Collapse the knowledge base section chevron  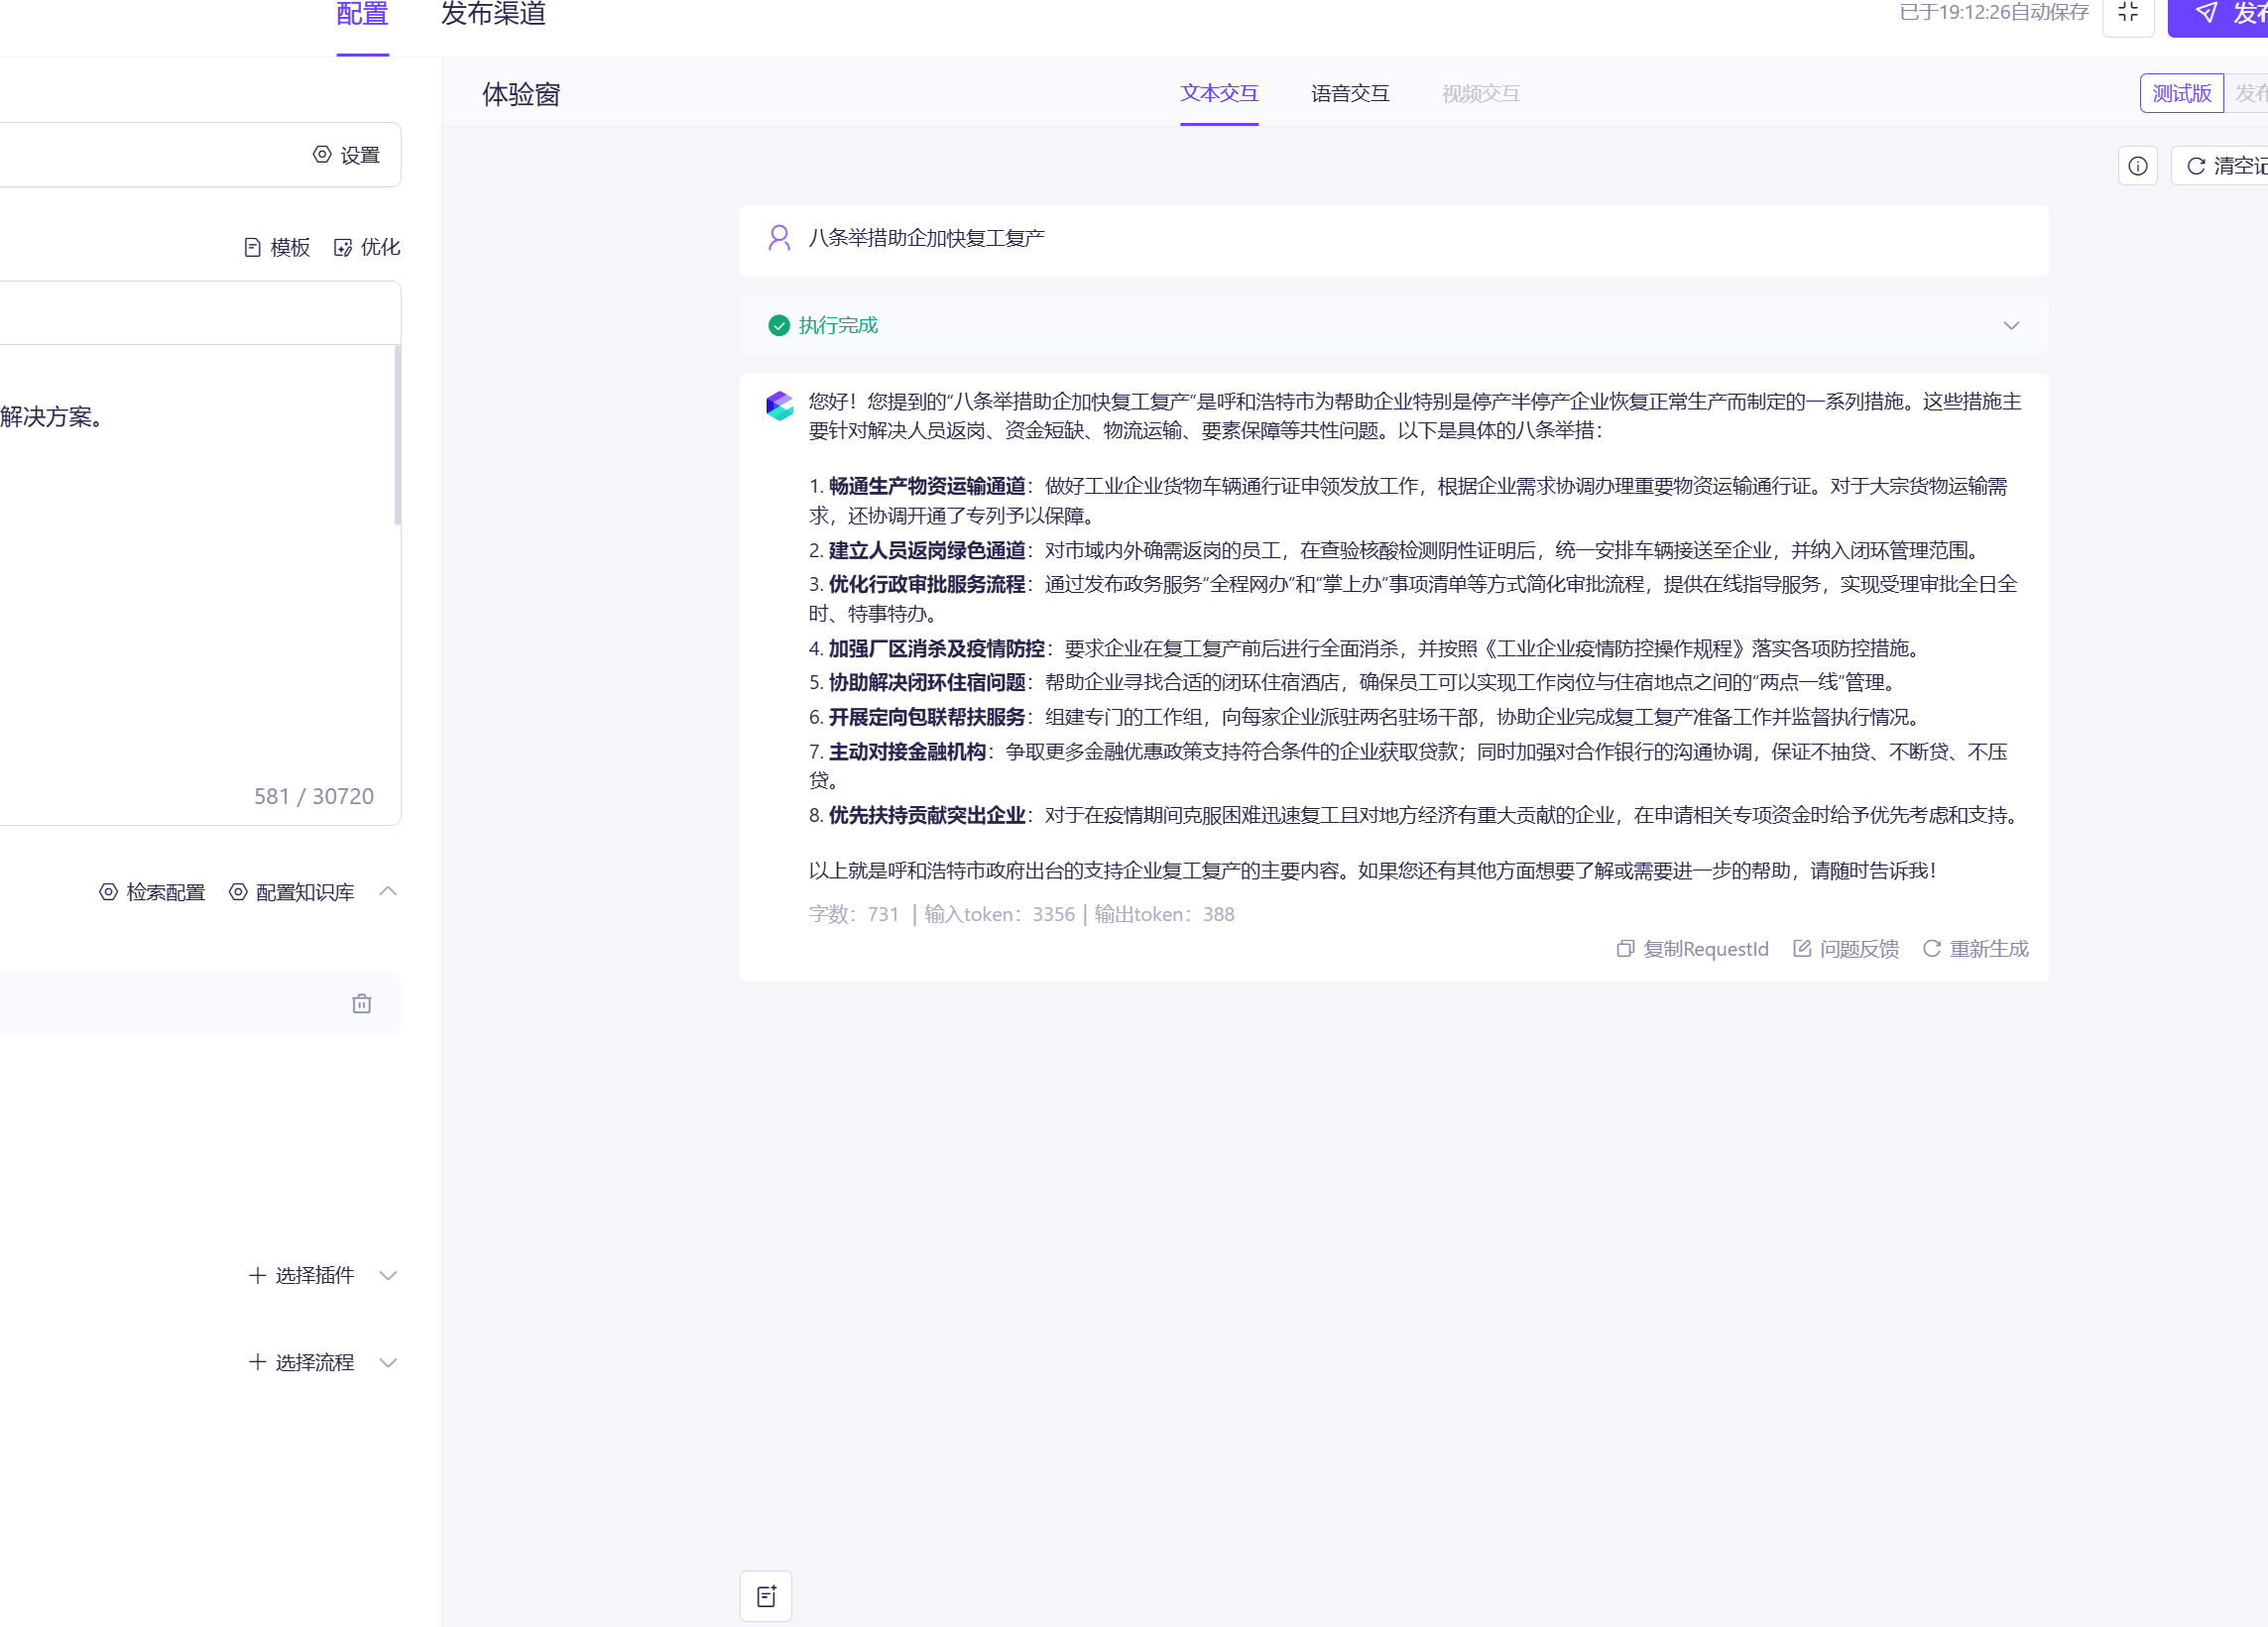(388, 891)
